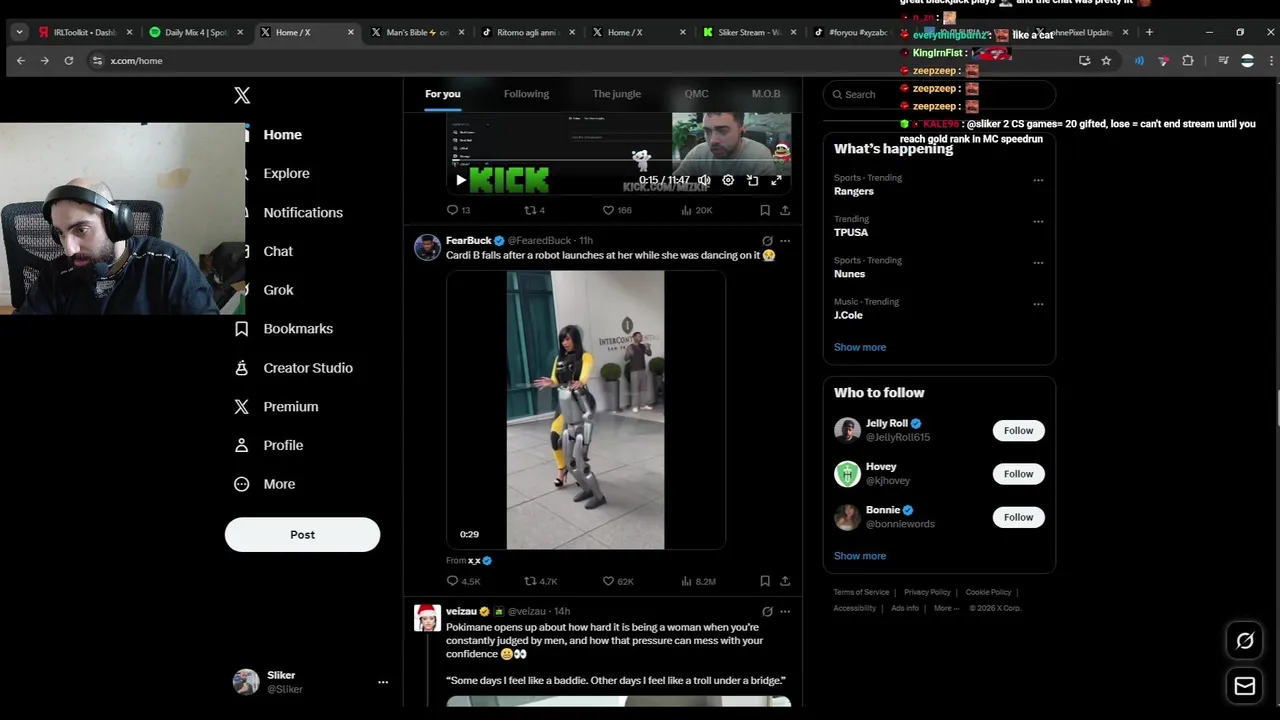This screenshot has height=720, width=1280.
Task: Repost the post with 4 reposts
Action: [535, 210]
